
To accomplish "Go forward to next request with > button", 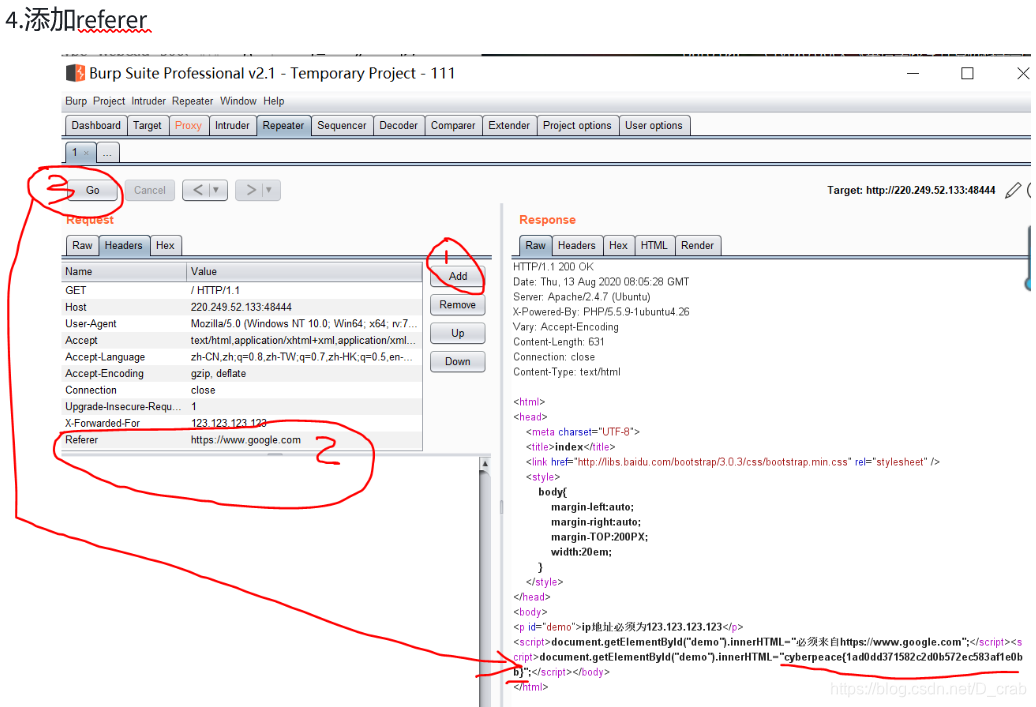I will (x=251, y=190).
